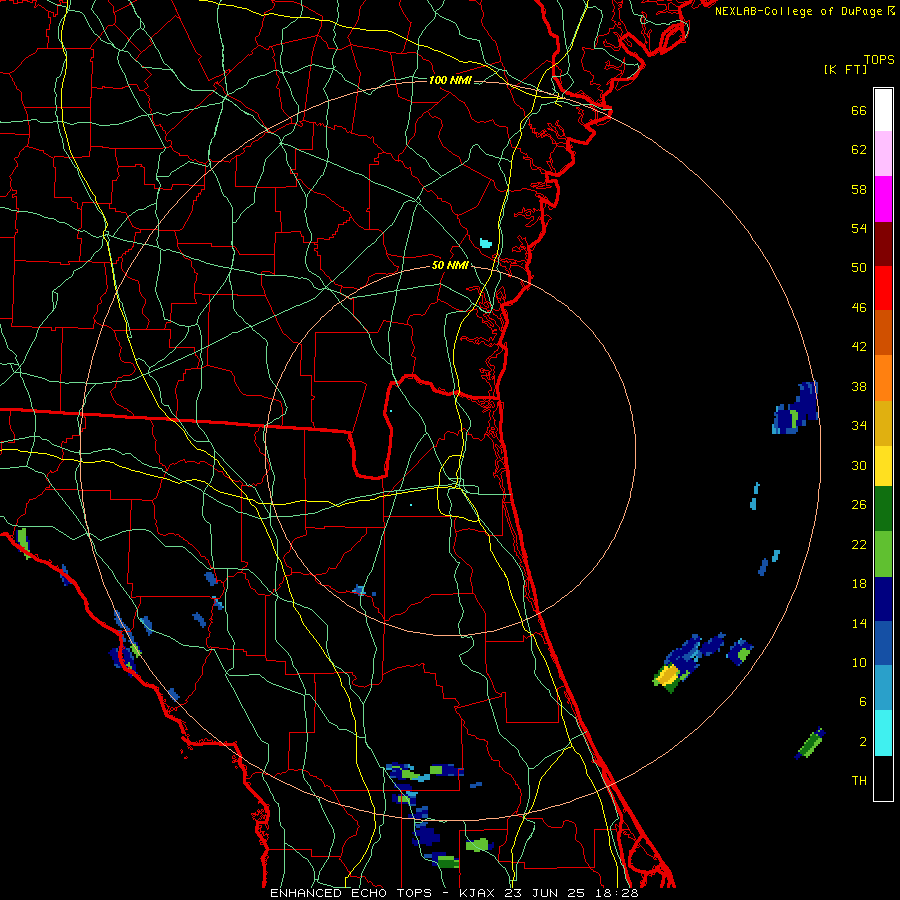Click the legend value "2"
Image resolution: width=900 pixels, height=900 pixels.
[863, 742]
